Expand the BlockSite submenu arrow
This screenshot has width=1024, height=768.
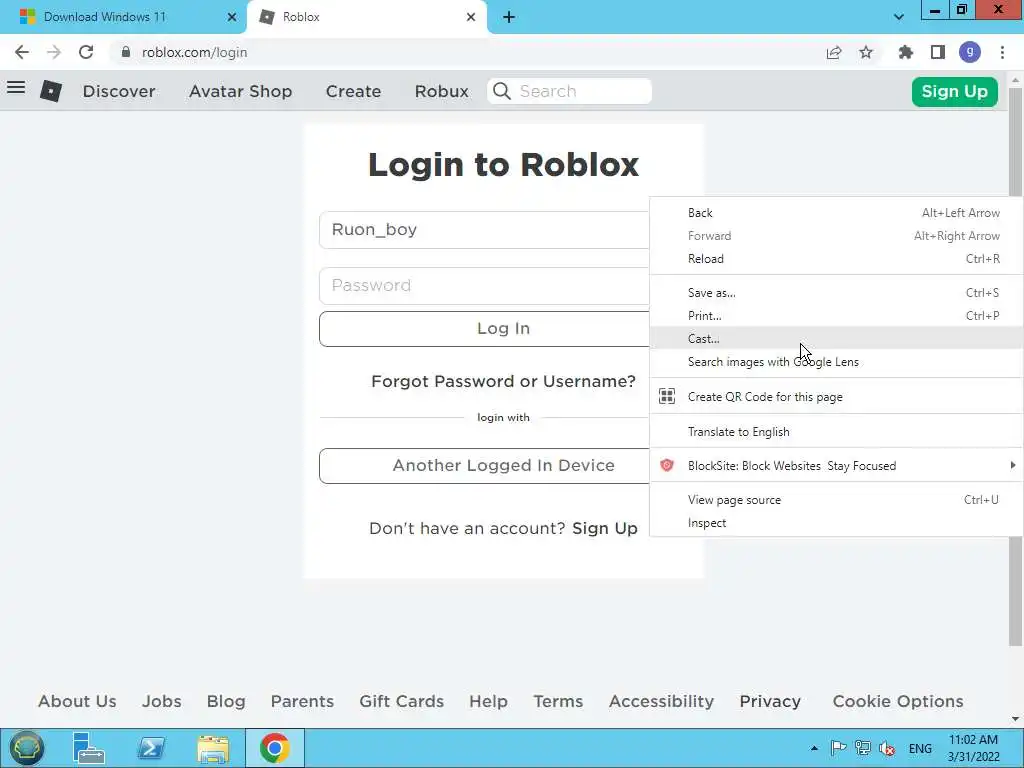[1012, 465]
